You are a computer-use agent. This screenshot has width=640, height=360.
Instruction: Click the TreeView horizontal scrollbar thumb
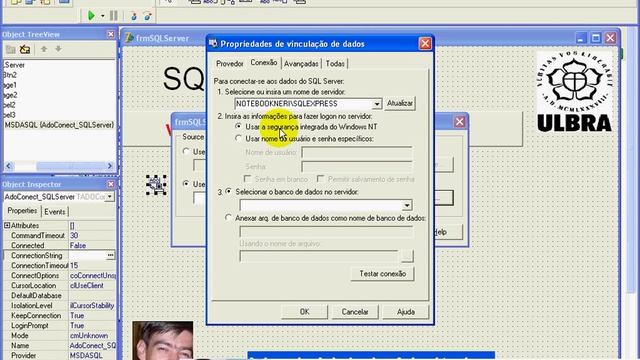tap(70, 166)
